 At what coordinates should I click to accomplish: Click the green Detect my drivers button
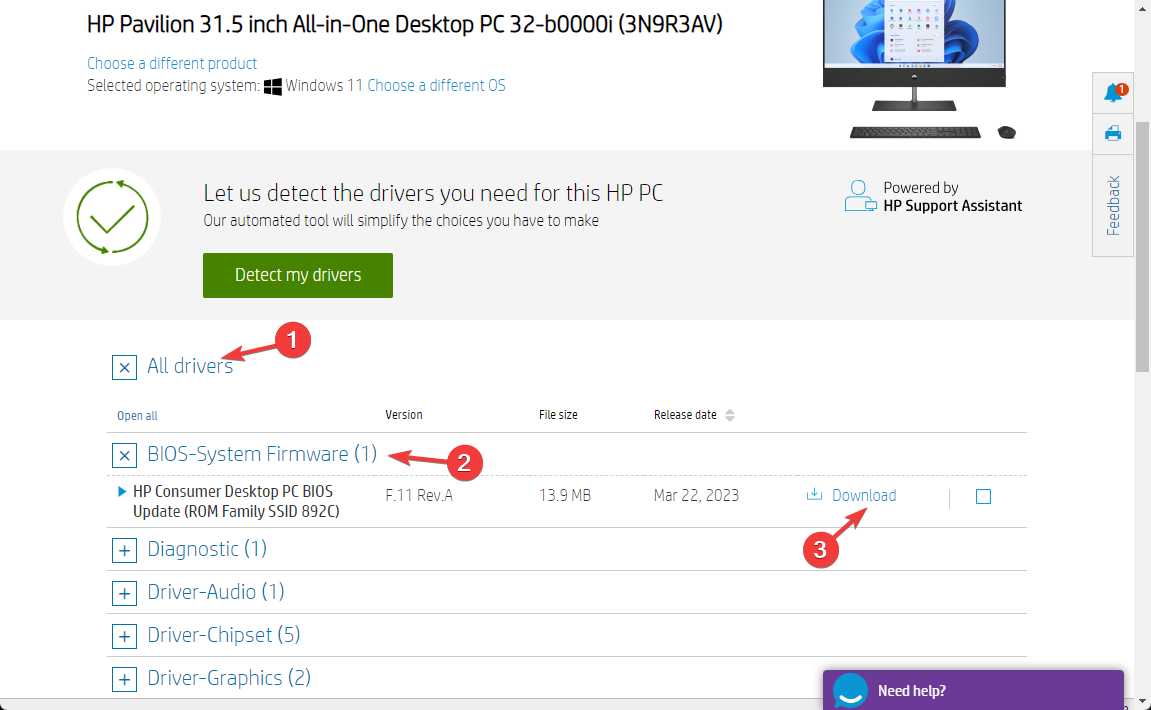(x=297, y=275)
